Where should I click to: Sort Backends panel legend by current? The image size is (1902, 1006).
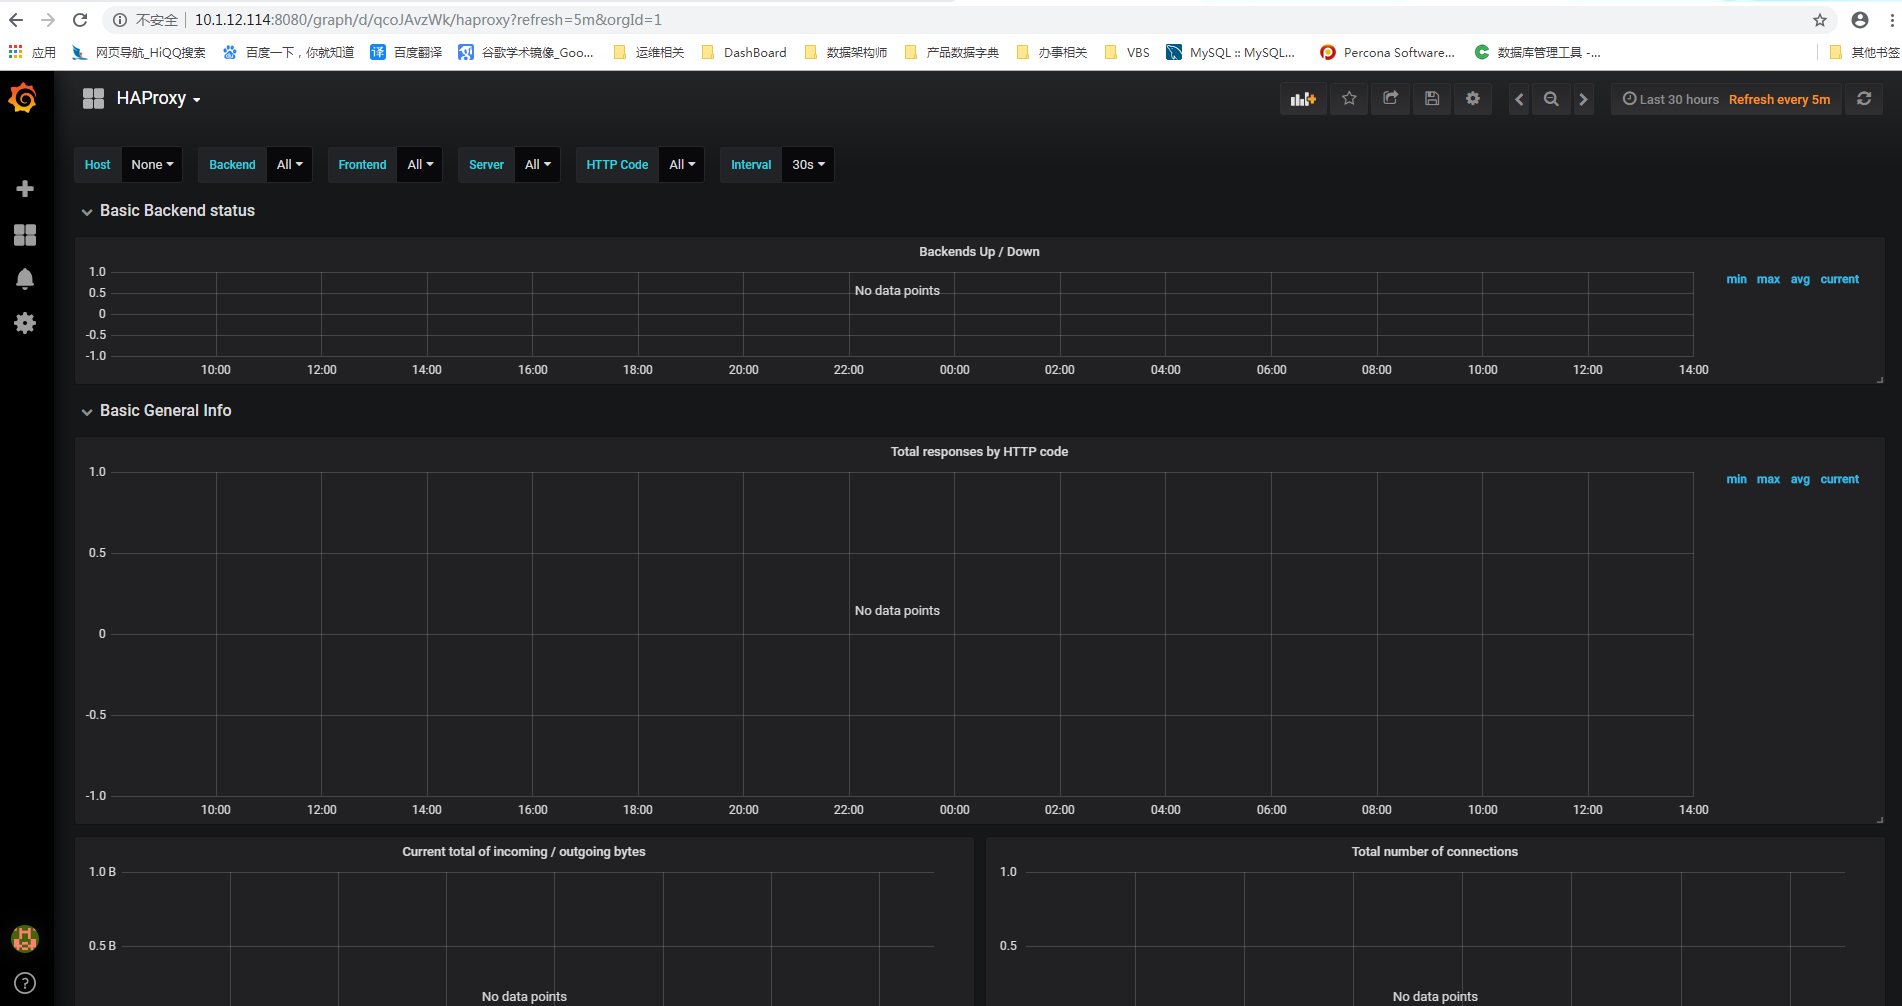point(1840,280)
